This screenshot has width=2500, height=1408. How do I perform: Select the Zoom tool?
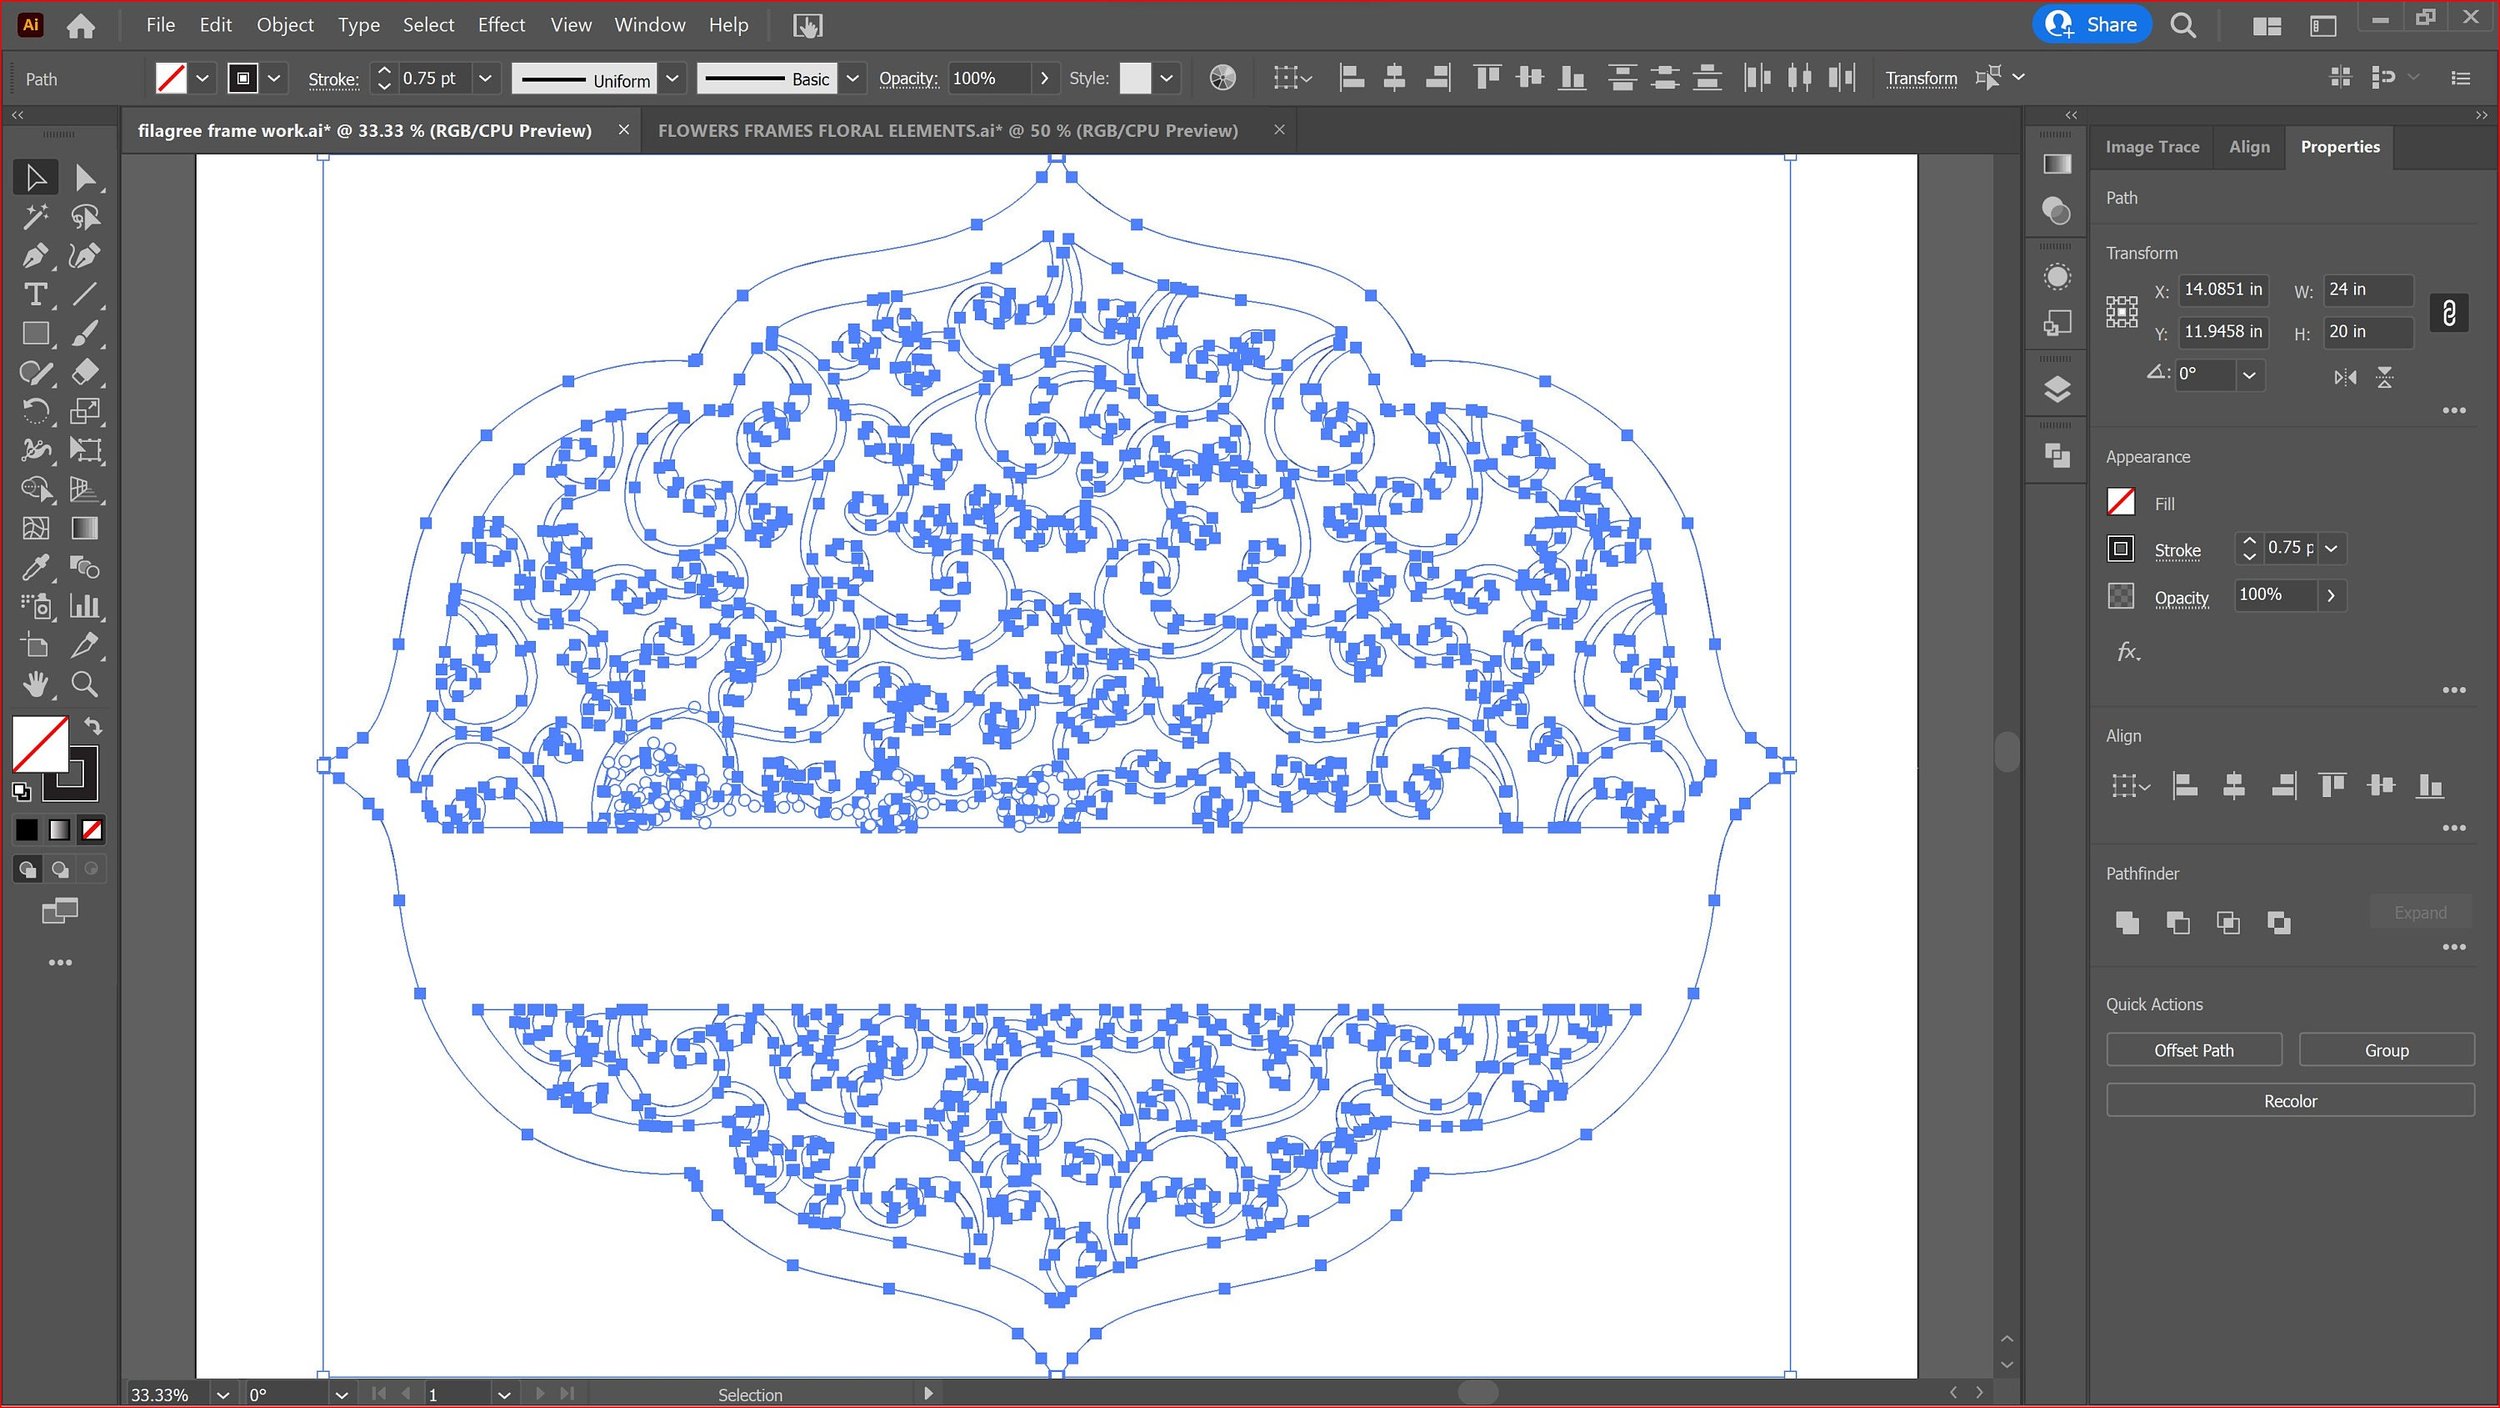(85, 685)
